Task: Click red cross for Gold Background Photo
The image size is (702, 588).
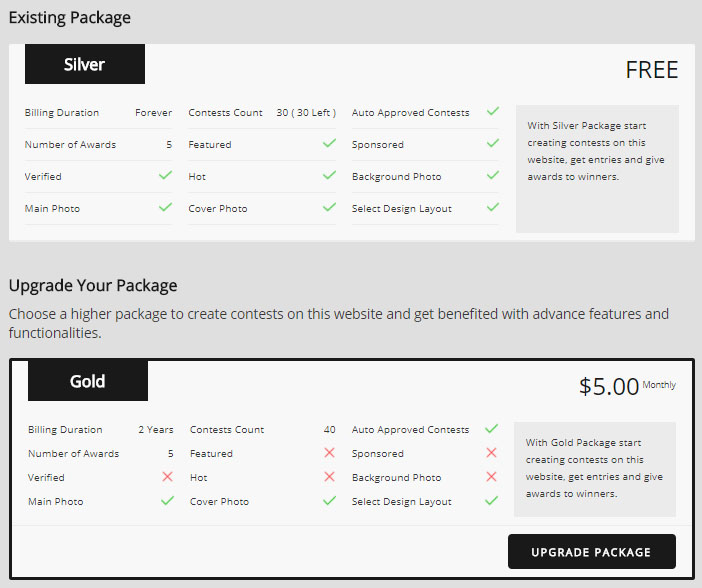Action: pyautogui.click(x=491, y=477)
